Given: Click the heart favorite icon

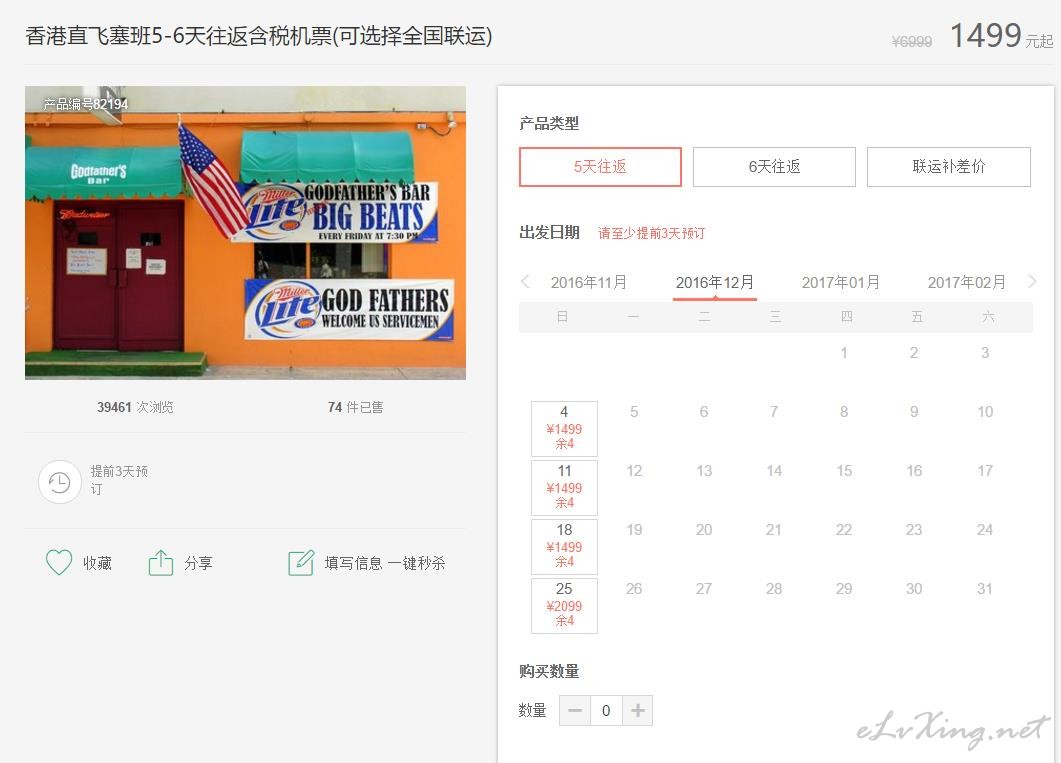Looking at the screenshot, I should click(x=59, y=562).
